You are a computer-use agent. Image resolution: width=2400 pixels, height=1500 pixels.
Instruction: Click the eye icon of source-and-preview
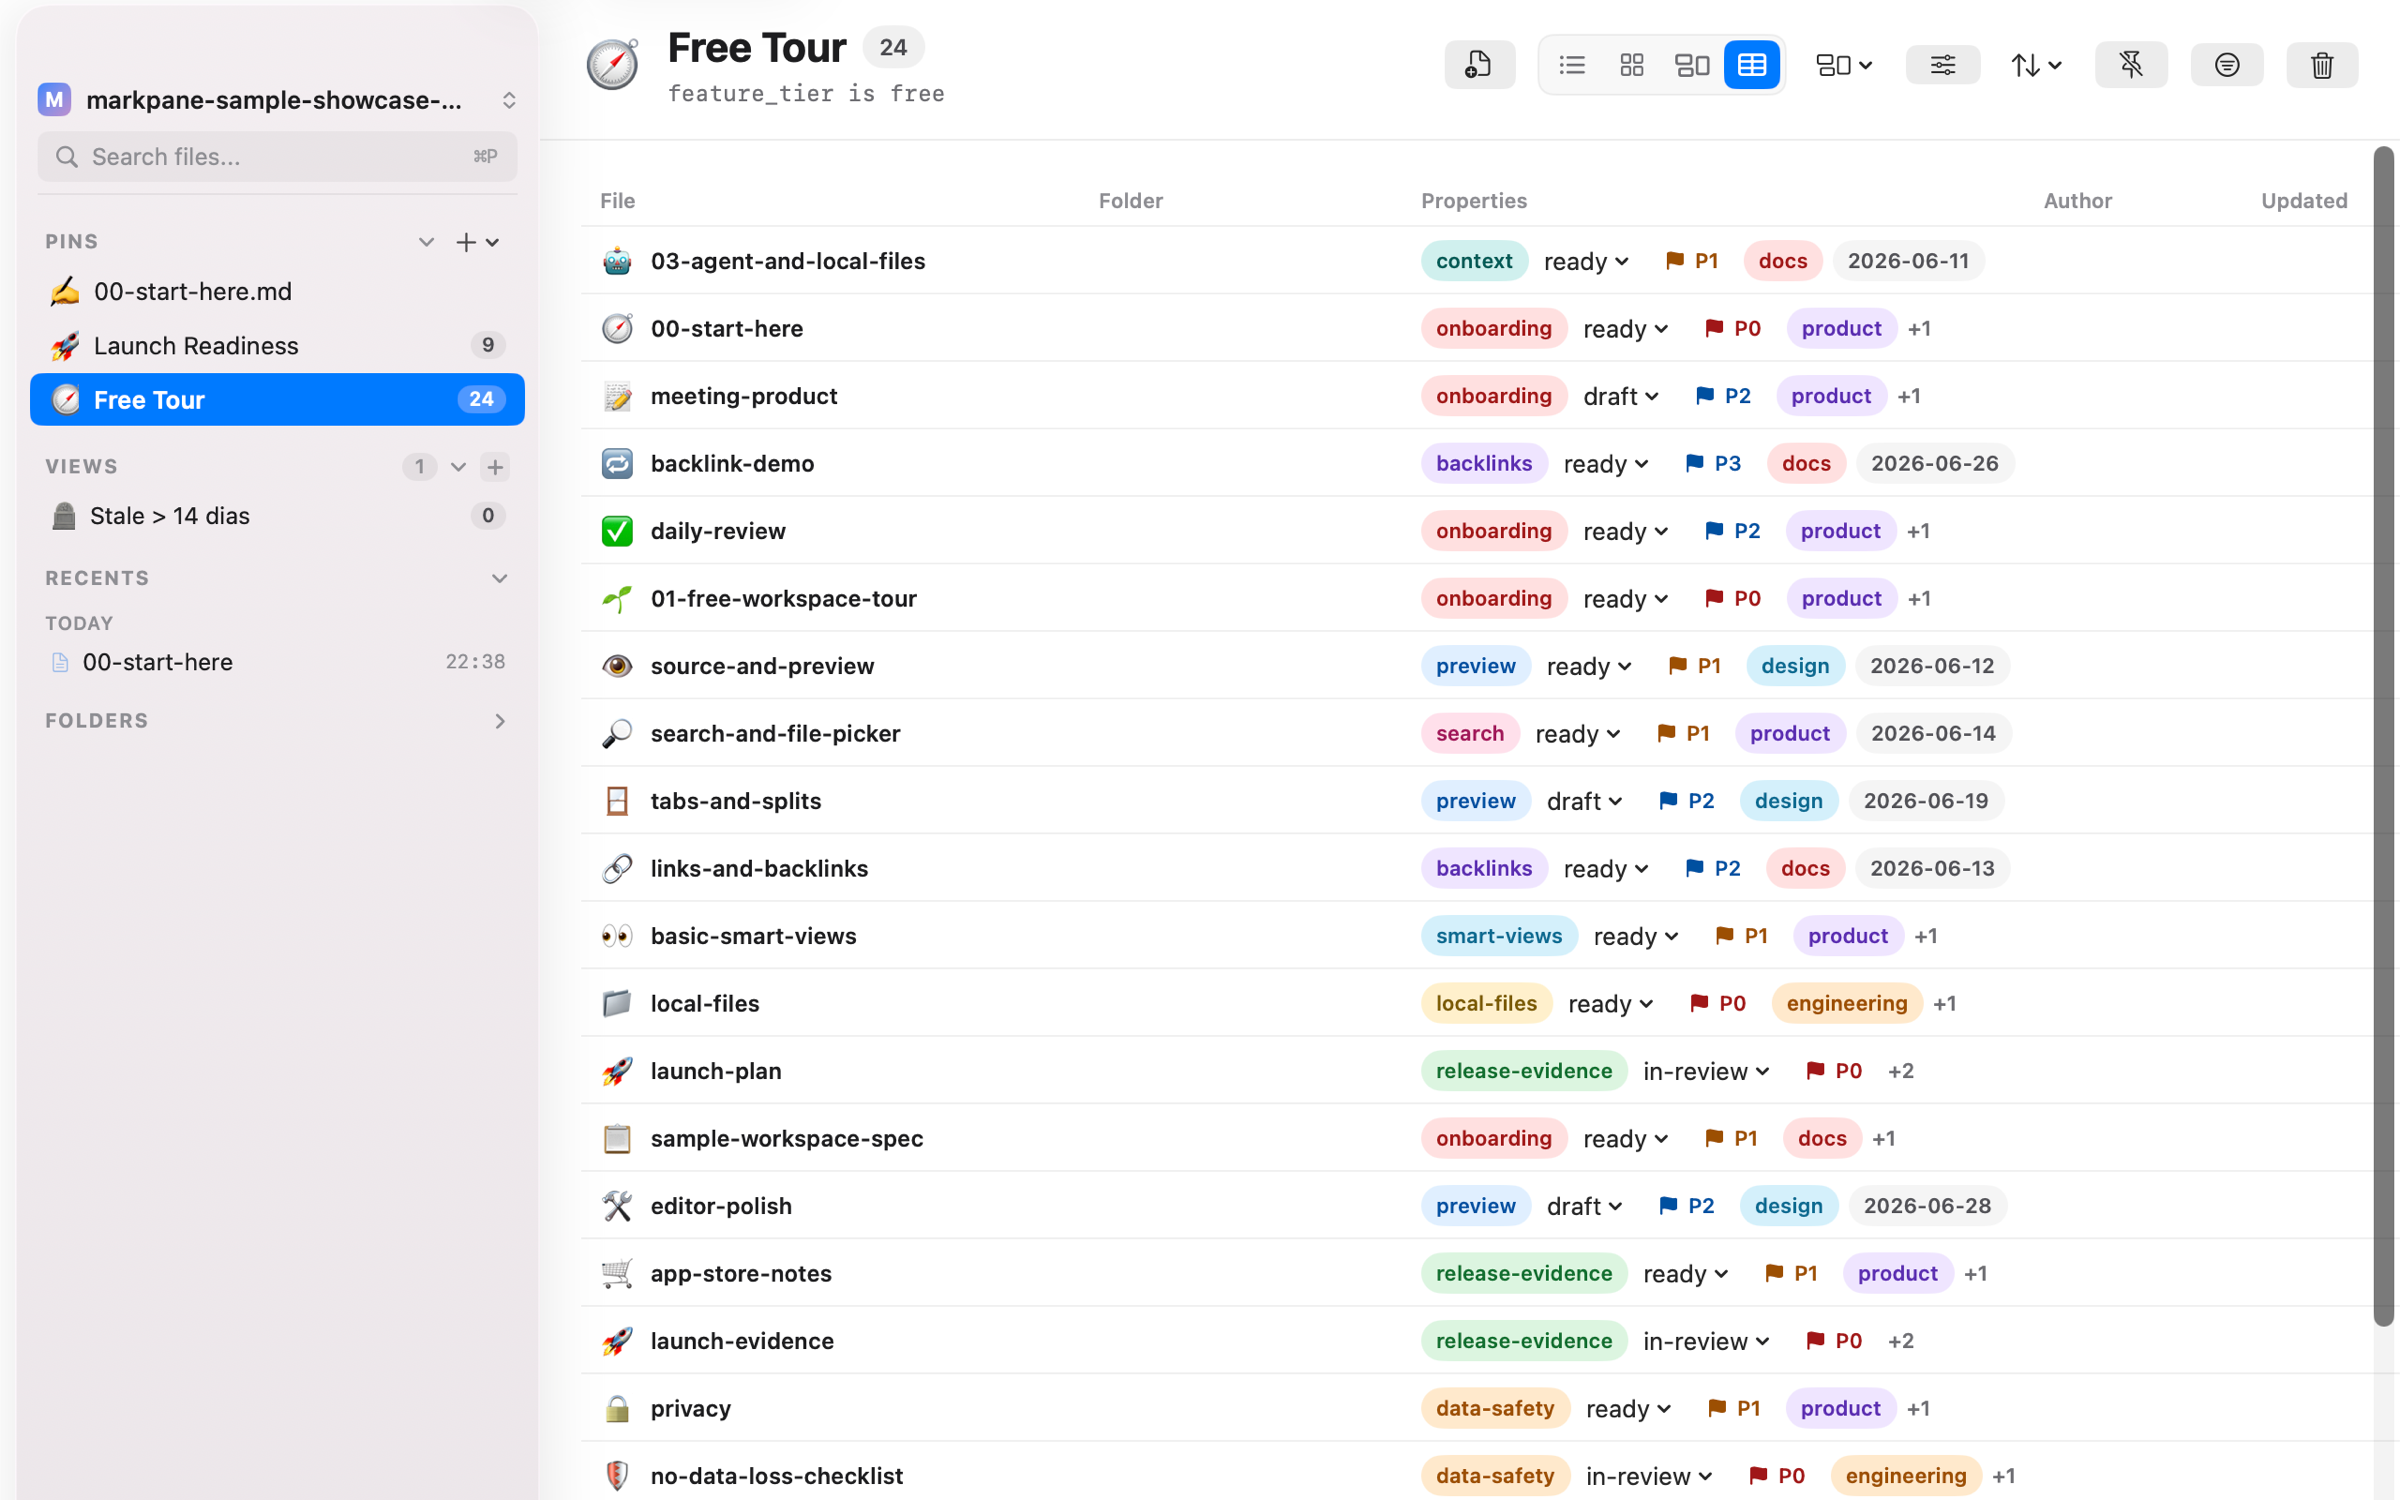coord(617,666)
